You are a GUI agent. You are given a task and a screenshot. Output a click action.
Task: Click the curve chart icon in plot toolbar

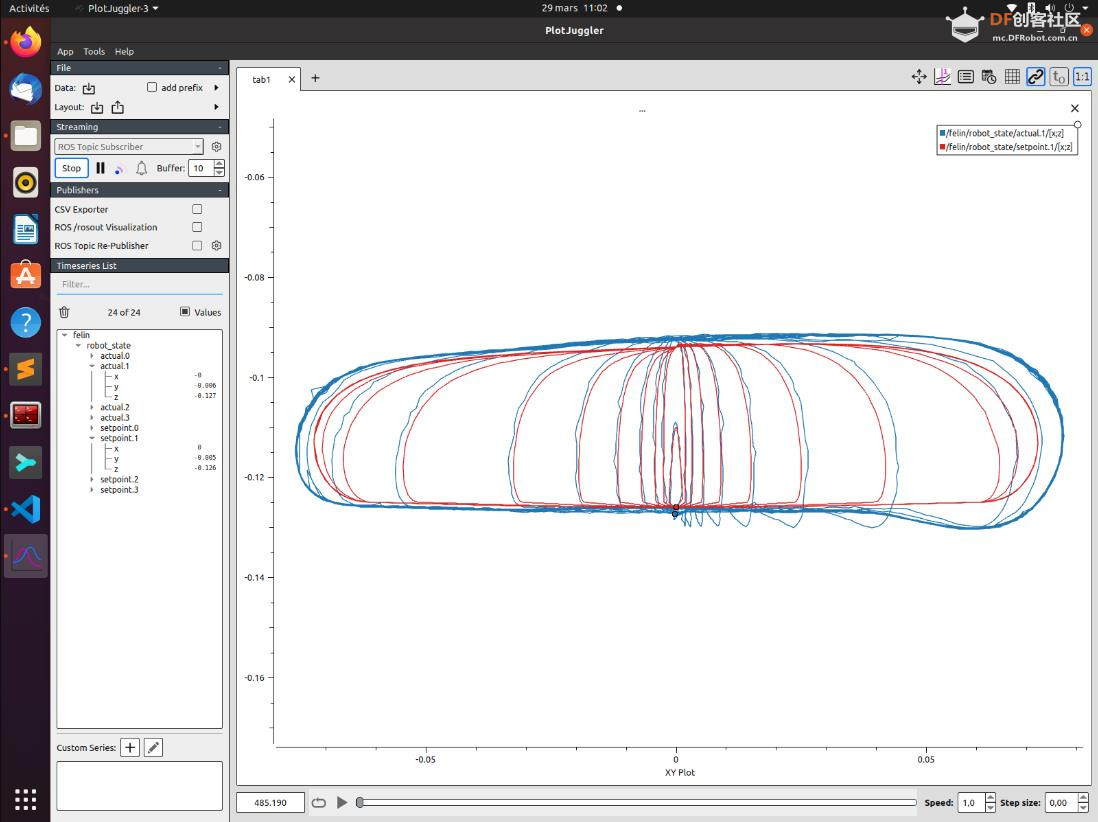tap(943, 77)
